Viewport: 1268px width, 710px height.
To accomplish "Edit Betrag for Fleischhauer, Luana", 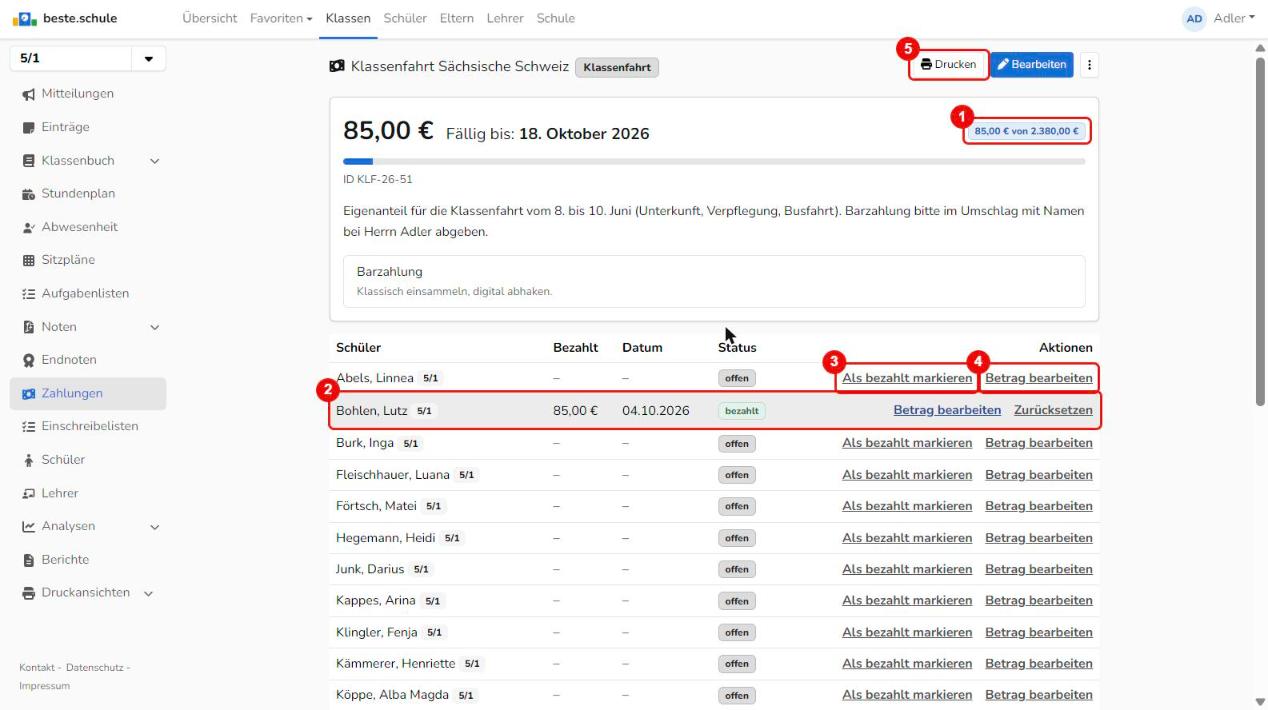I will click(1039, 475).
